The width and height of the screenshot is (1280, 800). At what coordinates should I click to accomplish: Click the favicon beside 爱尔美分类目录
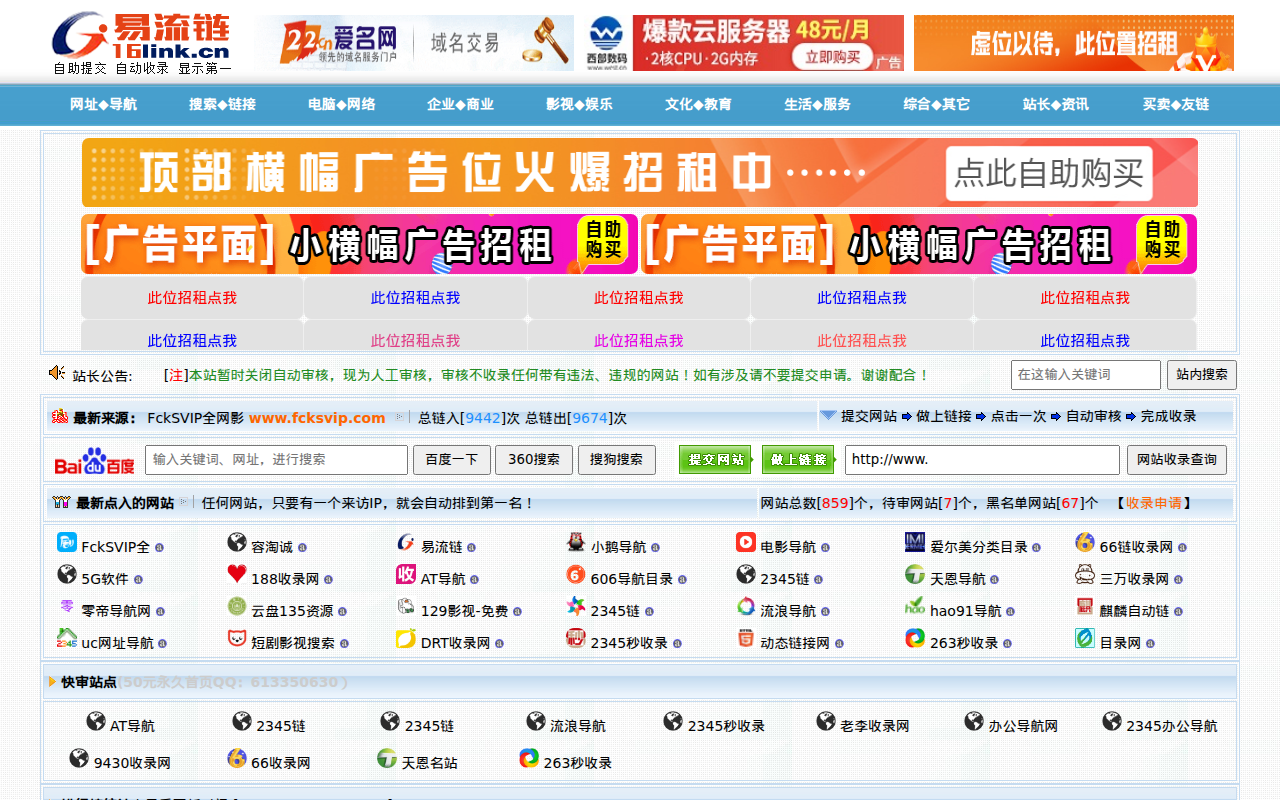pos(915,543)
